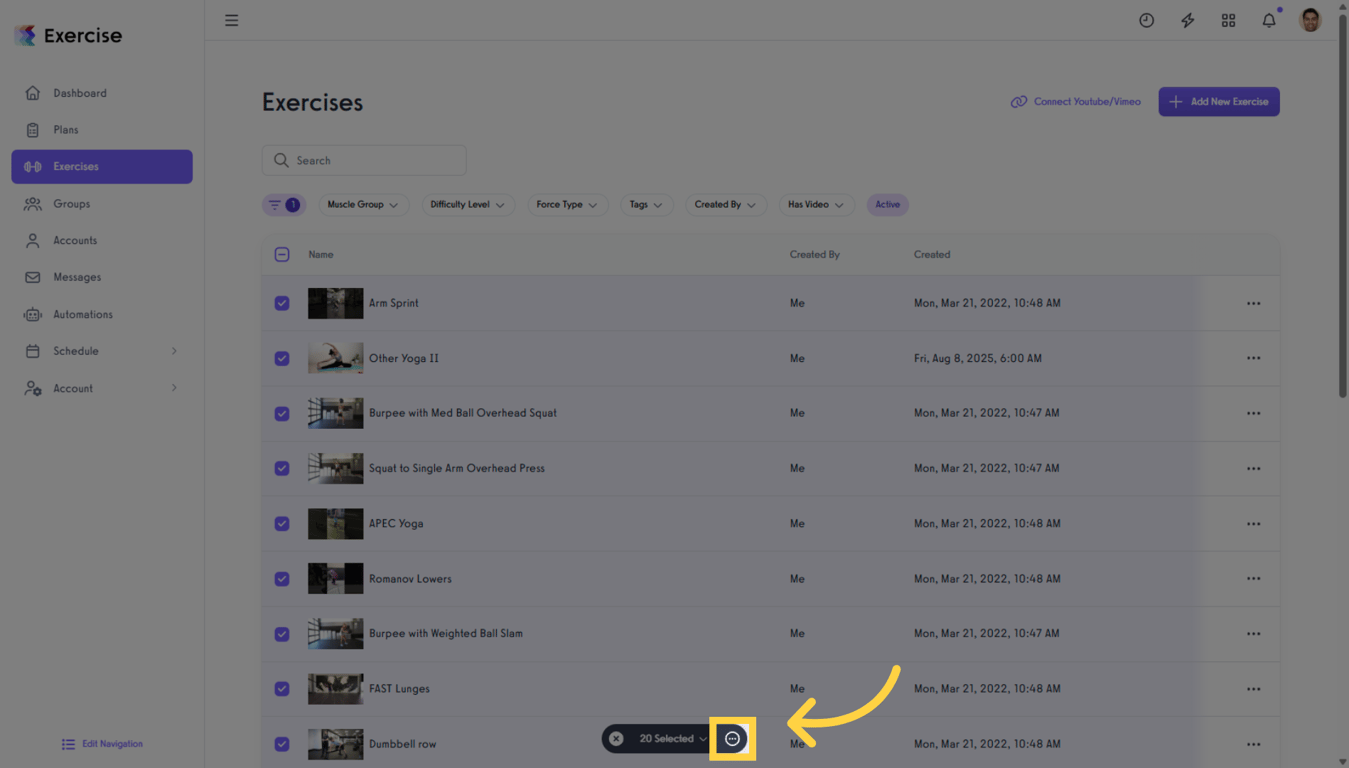
Task: Uncheck the Arm Sprint checkbox
Action: 282,303
